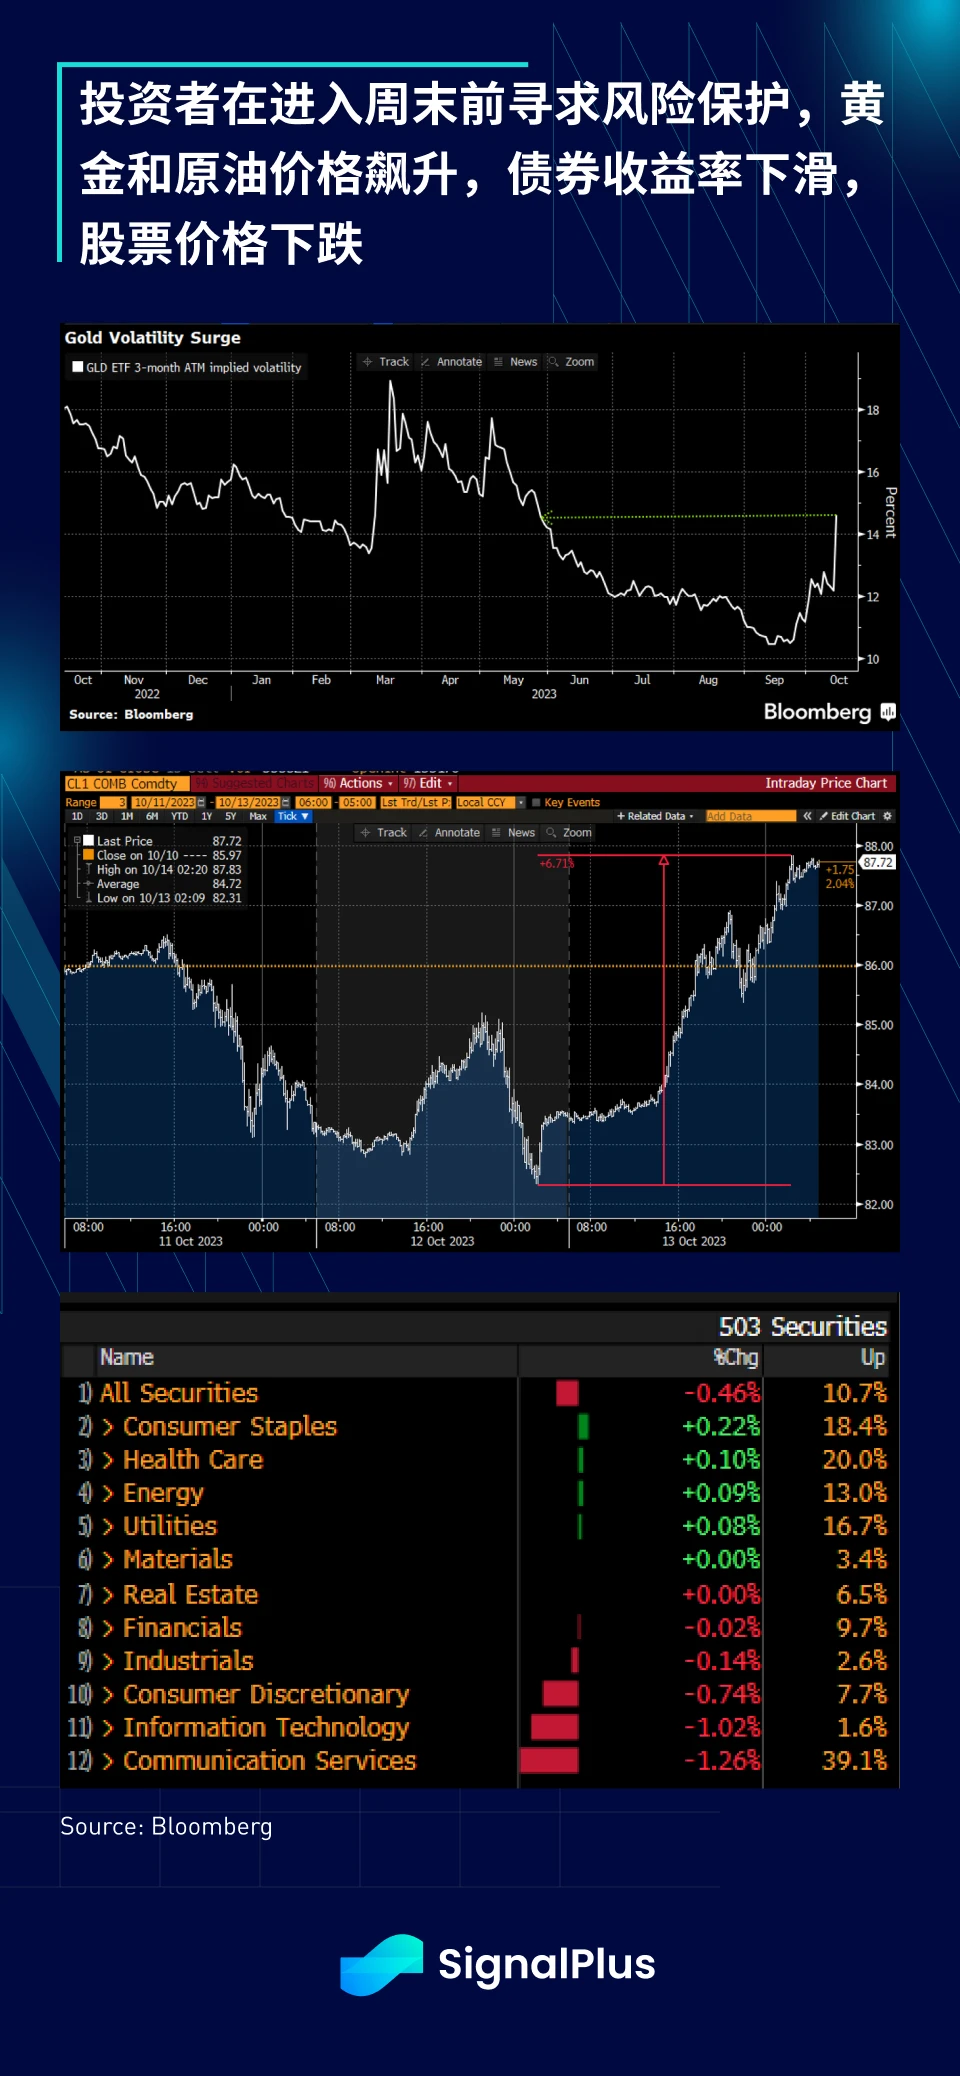Select the YTD range tab
The width and height of the screenshot is (960, 2076).
point(179,816)
